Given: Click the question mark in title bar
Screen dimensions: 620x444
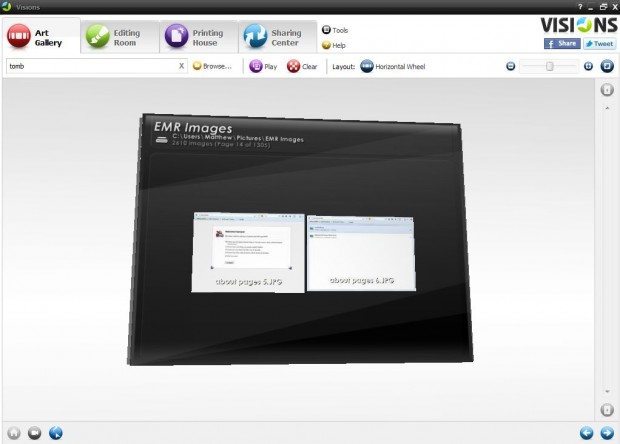Looking at the screenshot, I should pos(580,7).
